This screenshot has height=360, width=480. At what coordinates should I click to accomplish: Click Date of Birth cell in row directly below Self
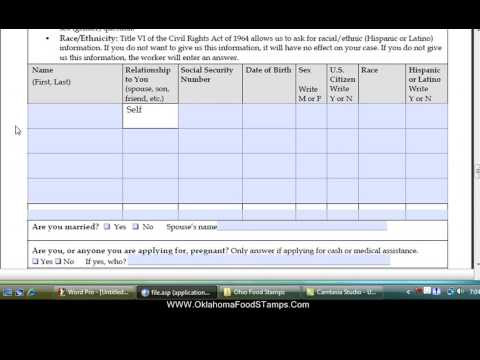point(269,141)
